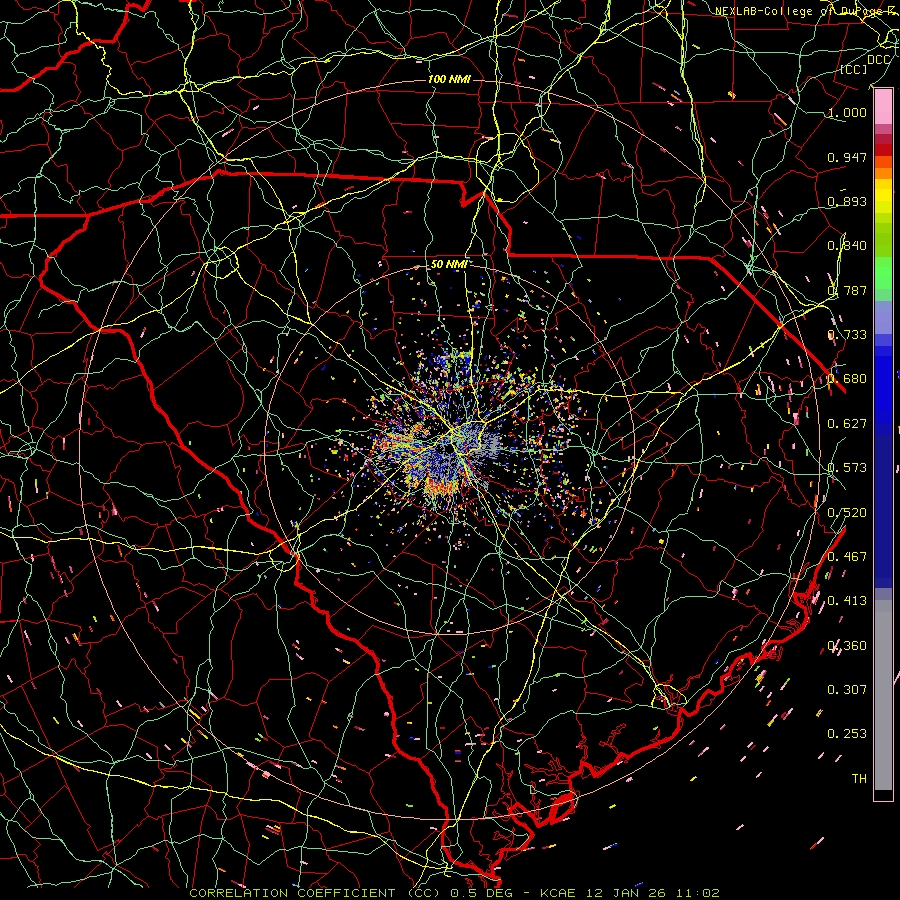
Task: Click the DCC label above the color scale
Action: (x=878, y=60)
